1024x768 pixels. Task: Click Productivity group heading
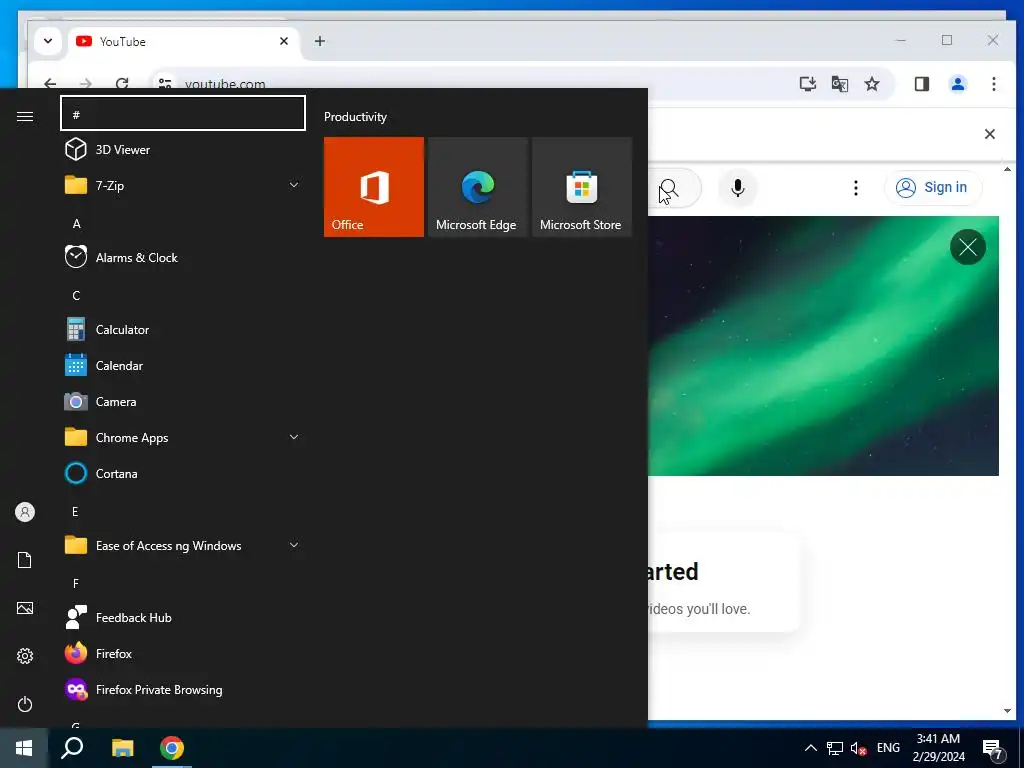tap(355, 117)
